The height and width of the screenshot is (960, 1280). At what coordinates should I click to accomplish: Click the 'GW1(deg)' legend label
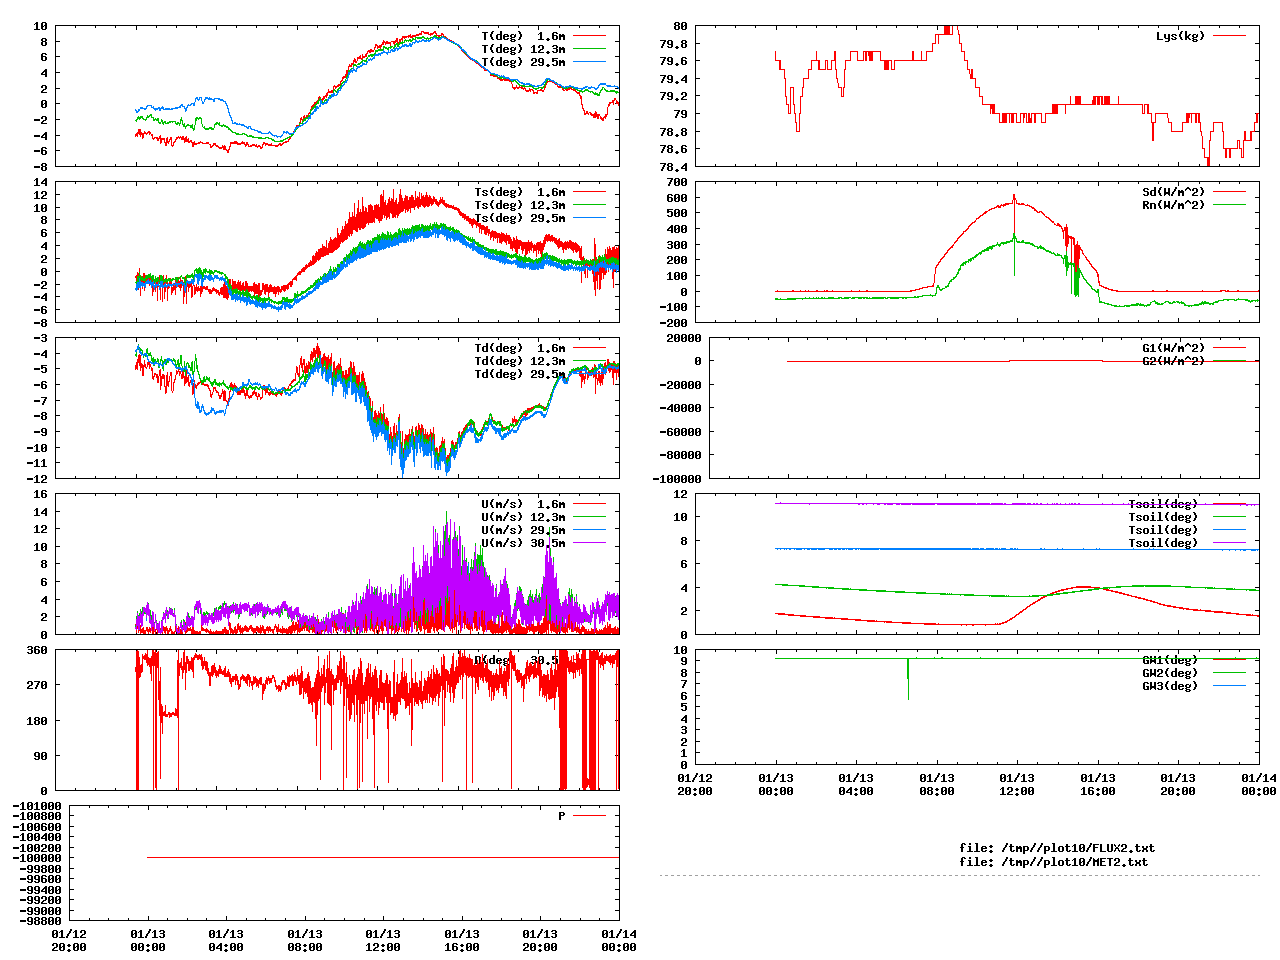coord(1169,660)
